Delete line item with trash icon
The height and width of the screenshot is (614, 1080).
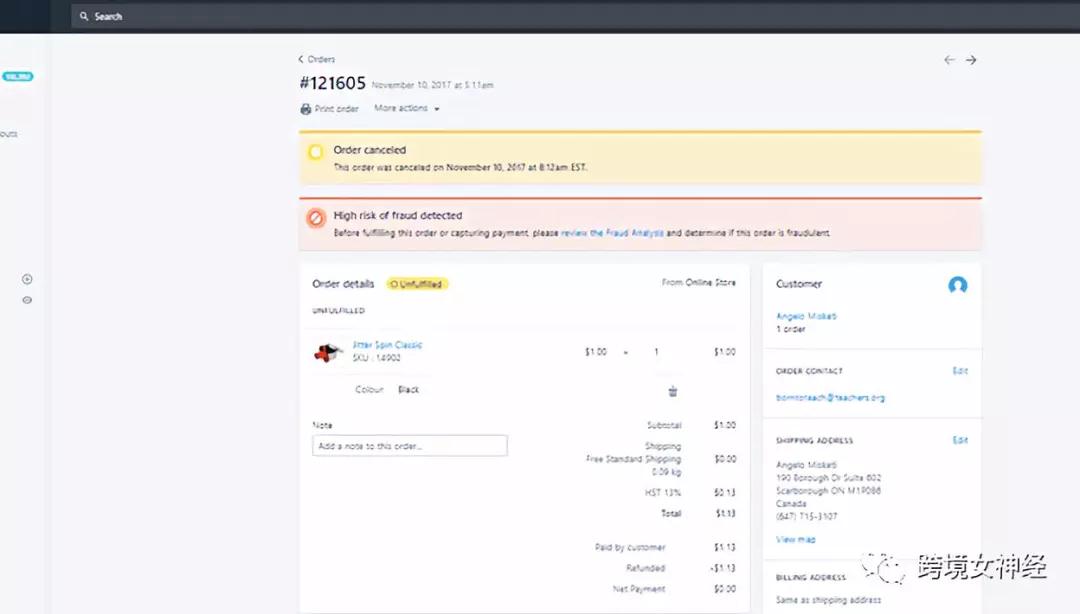[673, 391]
